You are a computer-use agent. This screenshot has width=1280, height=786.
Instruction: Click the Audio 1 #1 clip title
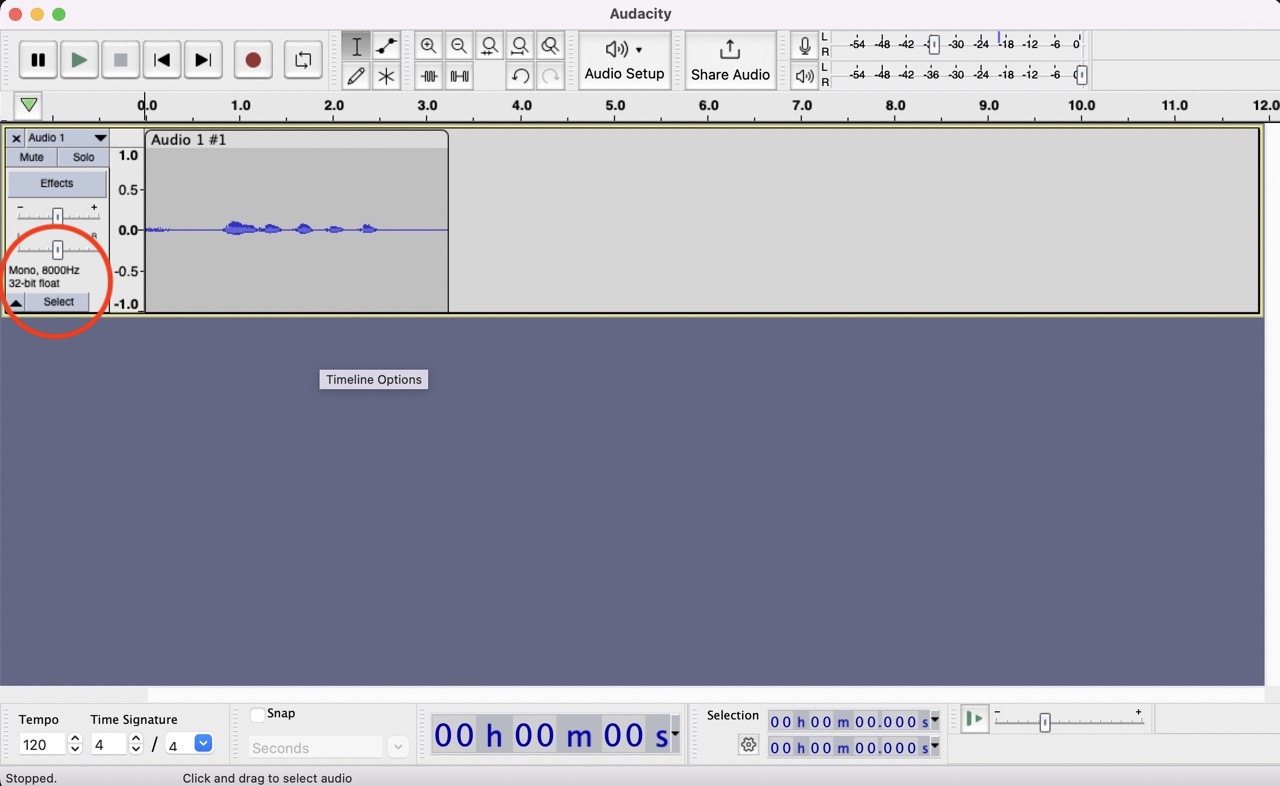[189, 140]
